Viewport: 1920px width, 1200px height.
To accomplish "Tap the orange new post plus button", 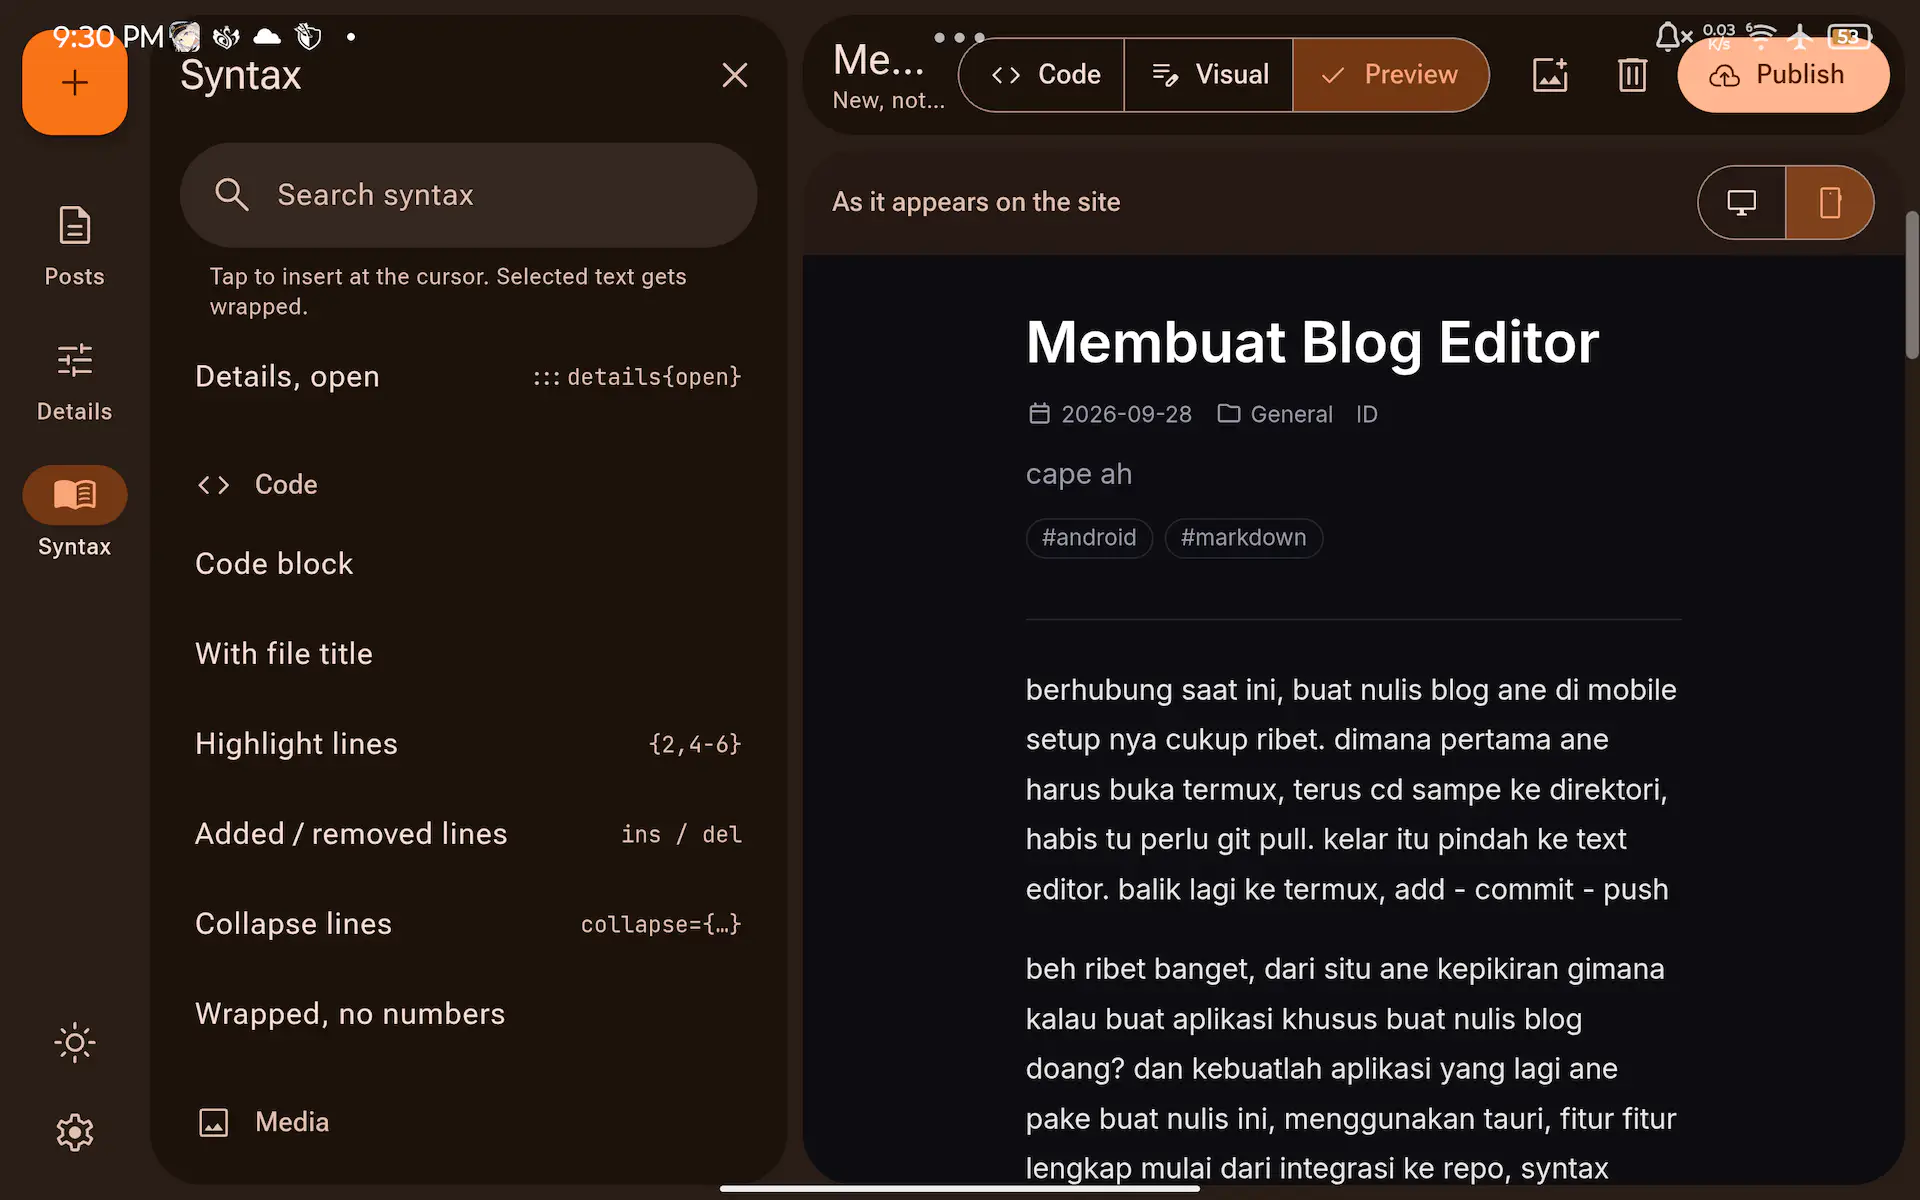I will [75, 82].
